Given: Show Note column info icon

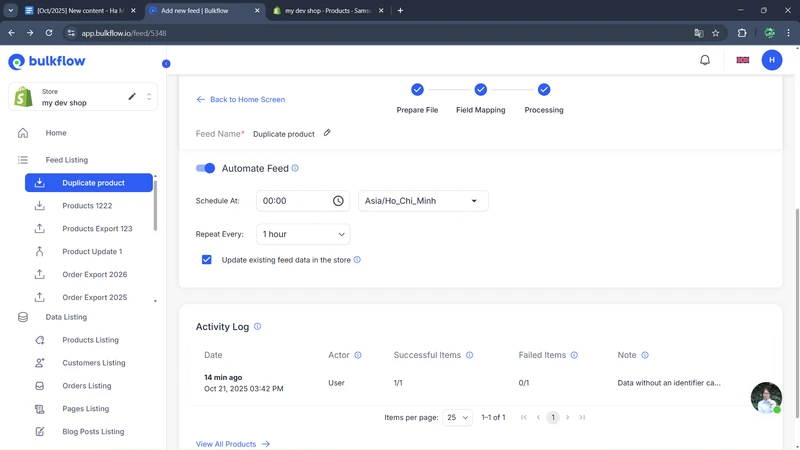Looking at the screenshot, I should [645, 355].
